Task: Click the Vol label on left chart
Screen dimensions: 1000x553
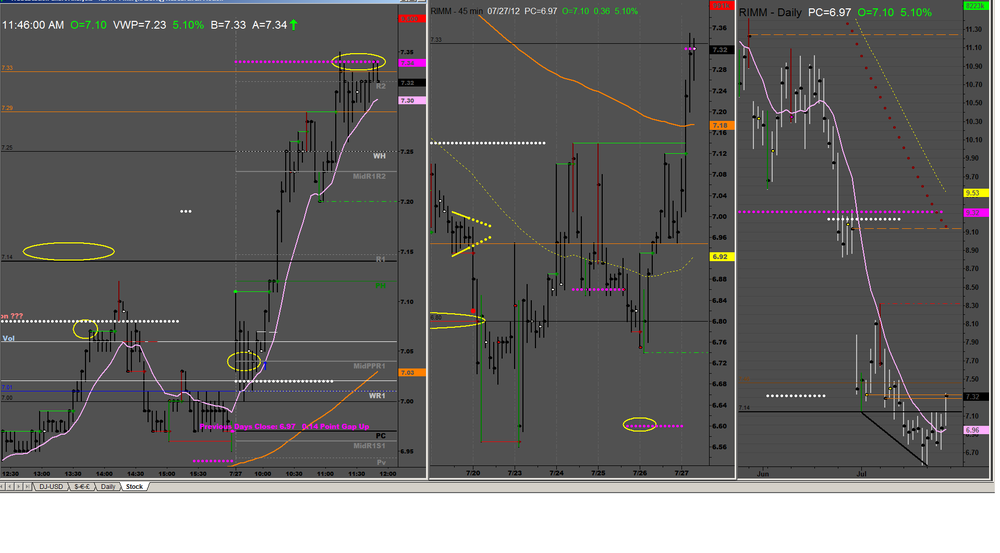Action: (8, 338)
